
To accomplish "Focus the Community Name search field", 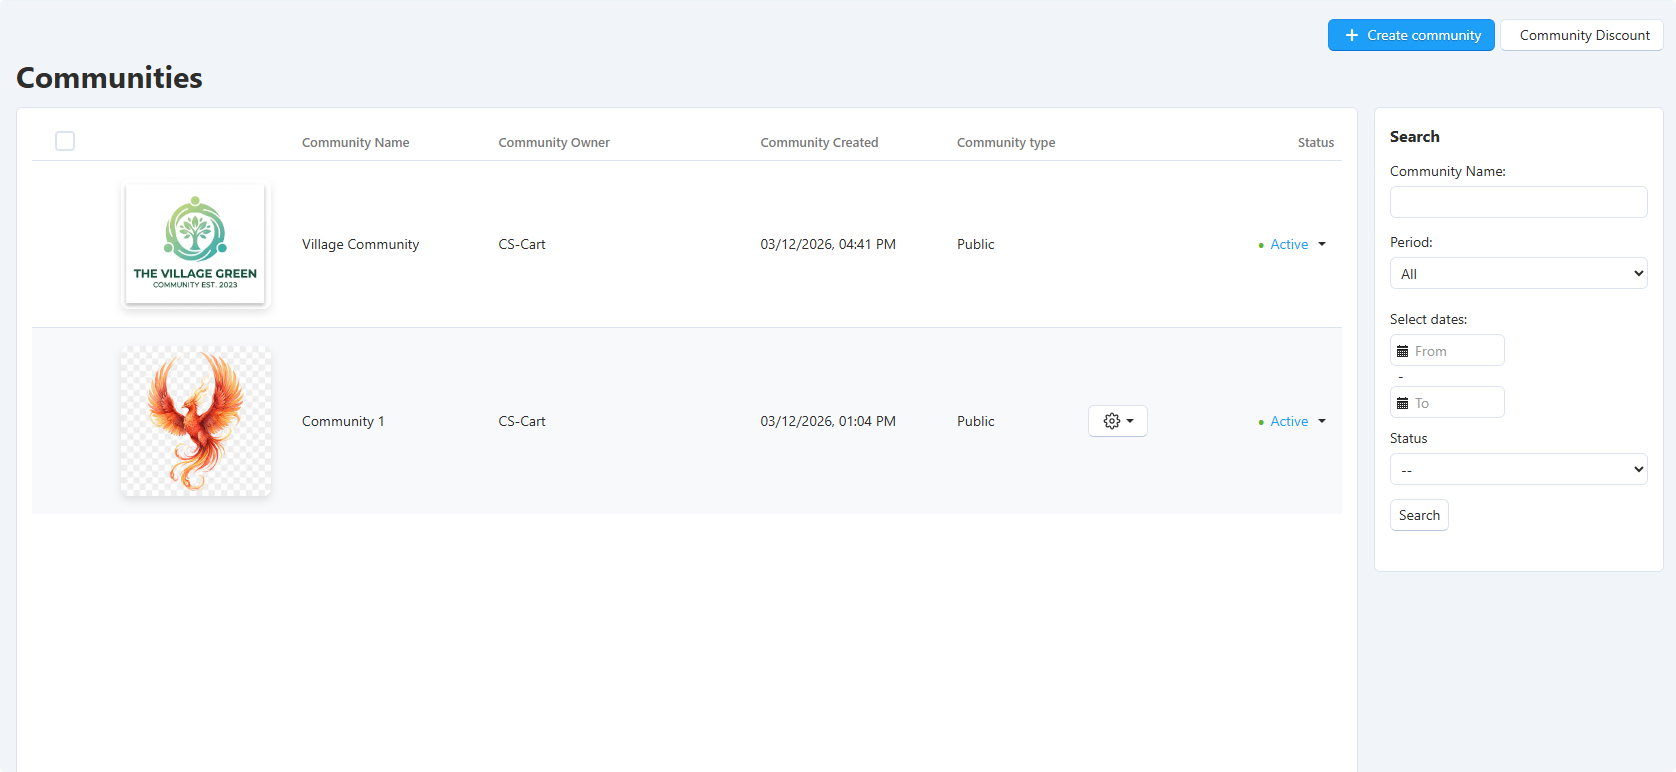I will [1518, 202].
